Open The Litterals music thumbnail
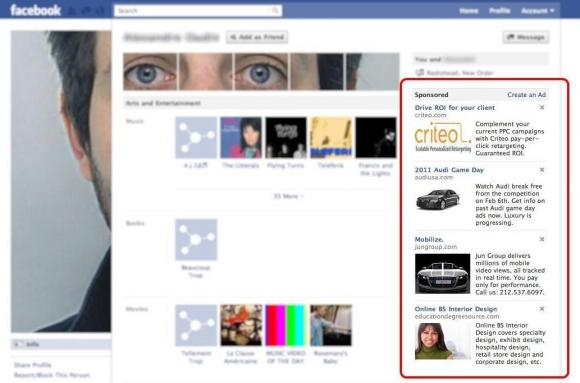The width and height of the screenshot is (580, 383). (241, 138)
